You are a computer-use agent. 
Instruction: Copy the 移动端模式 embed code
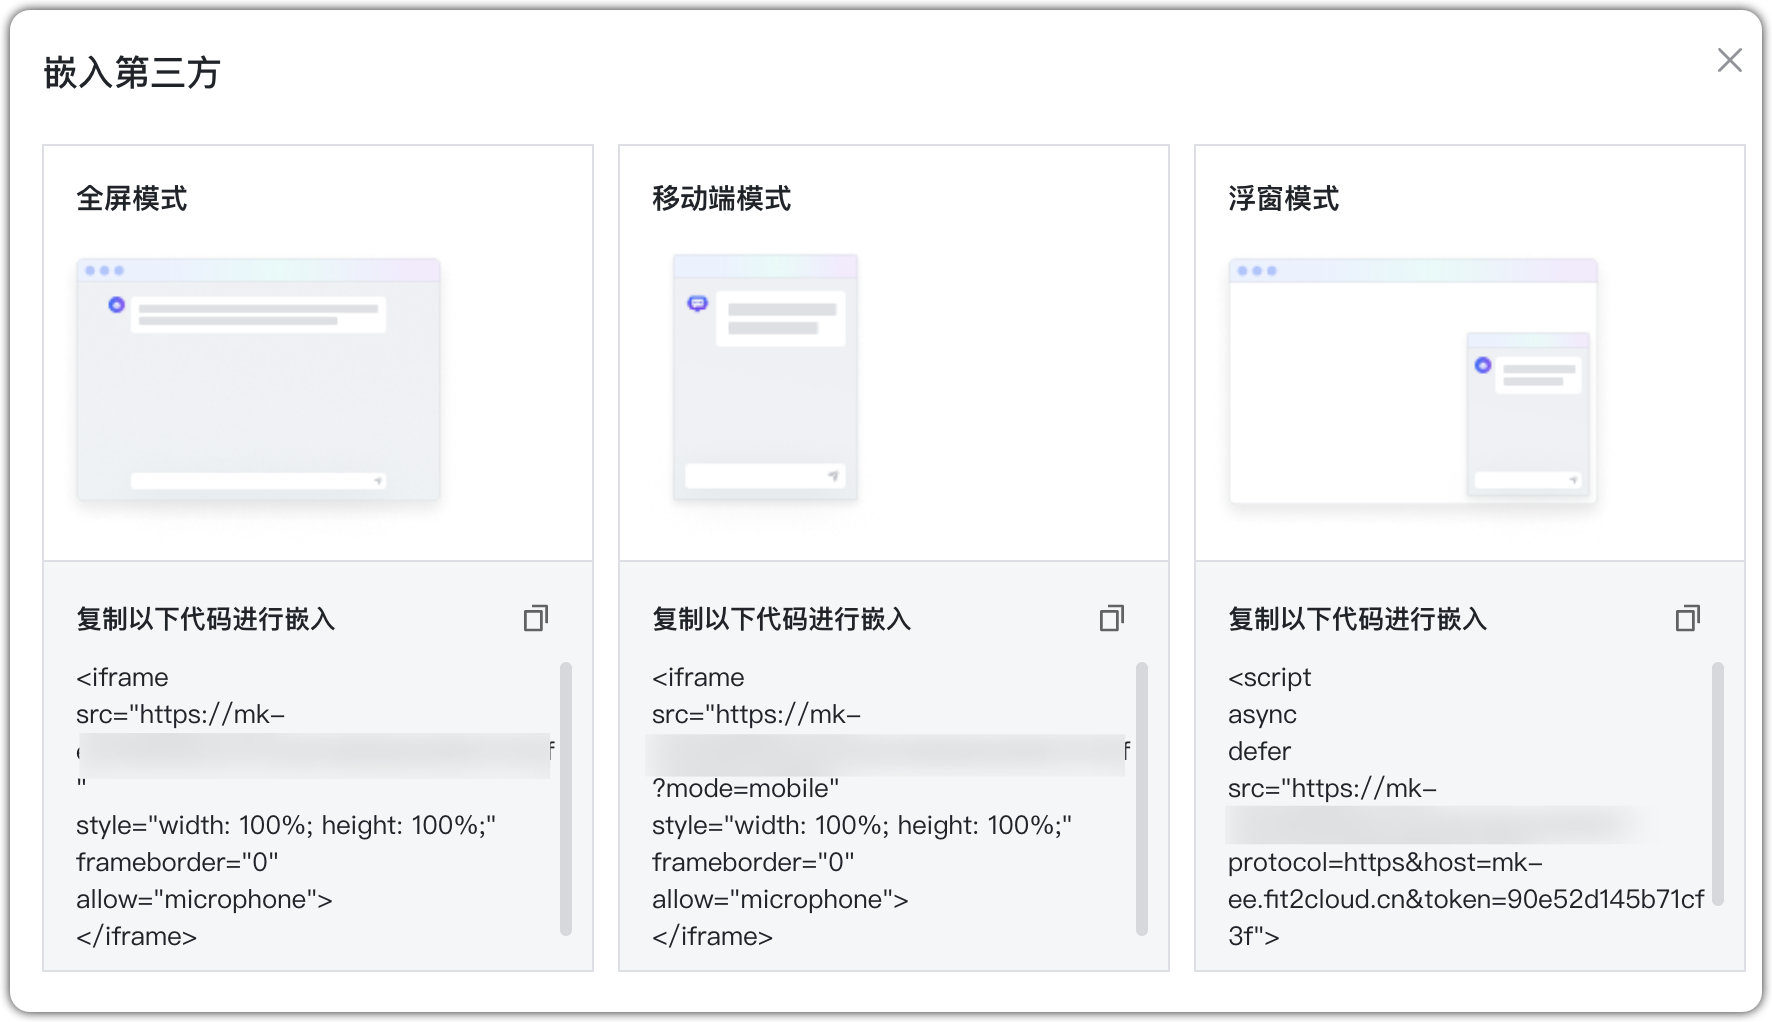click(1111, 618)
